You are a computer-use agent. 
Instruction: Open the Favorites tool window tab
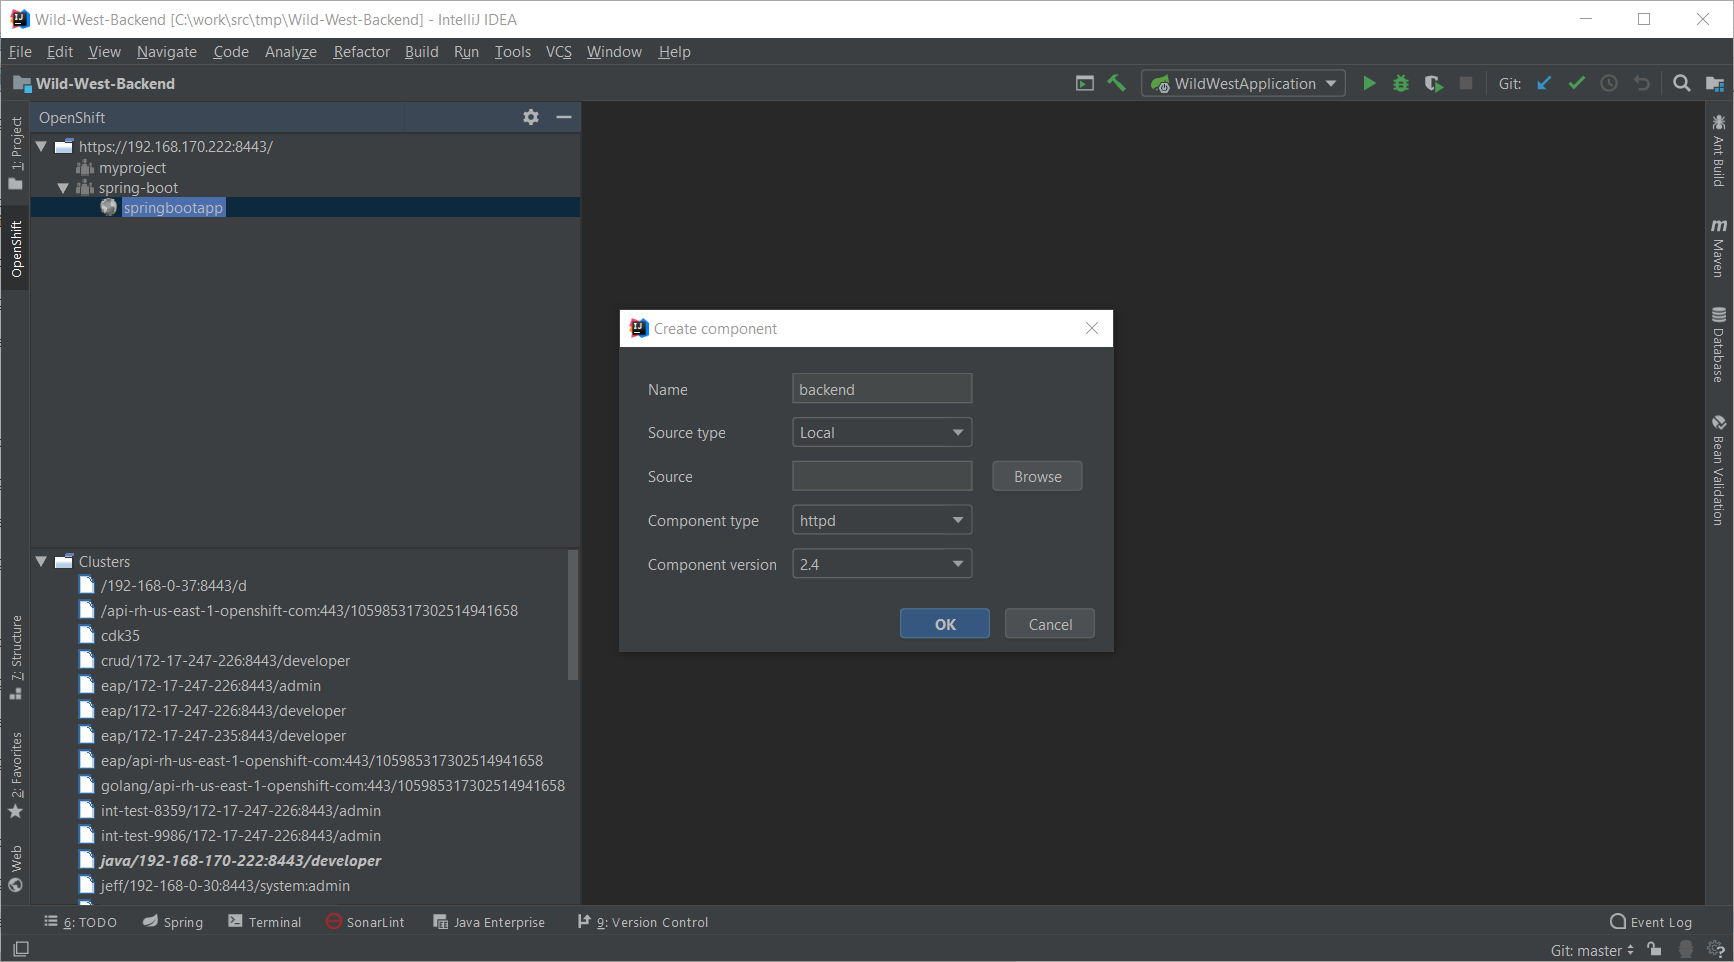click(16, 775)
